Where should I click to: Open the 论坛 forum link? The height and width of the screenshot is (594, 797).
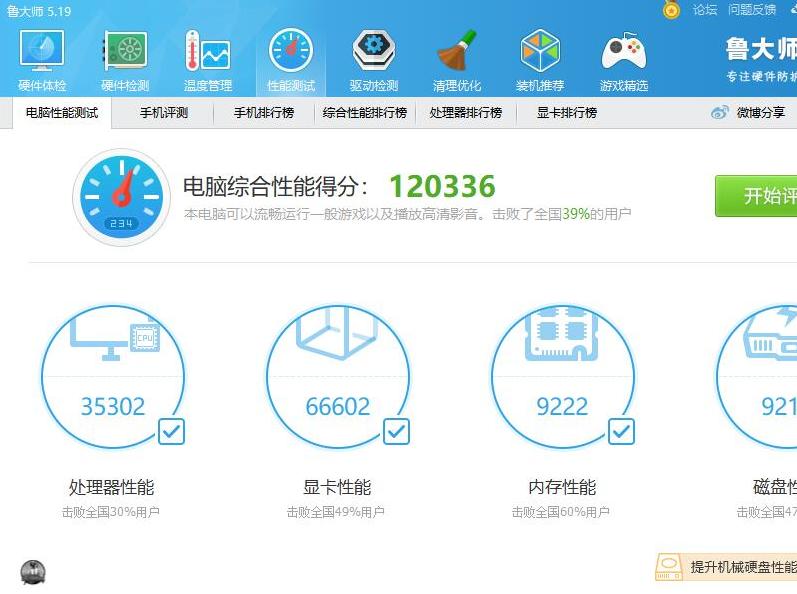[704, 10]
